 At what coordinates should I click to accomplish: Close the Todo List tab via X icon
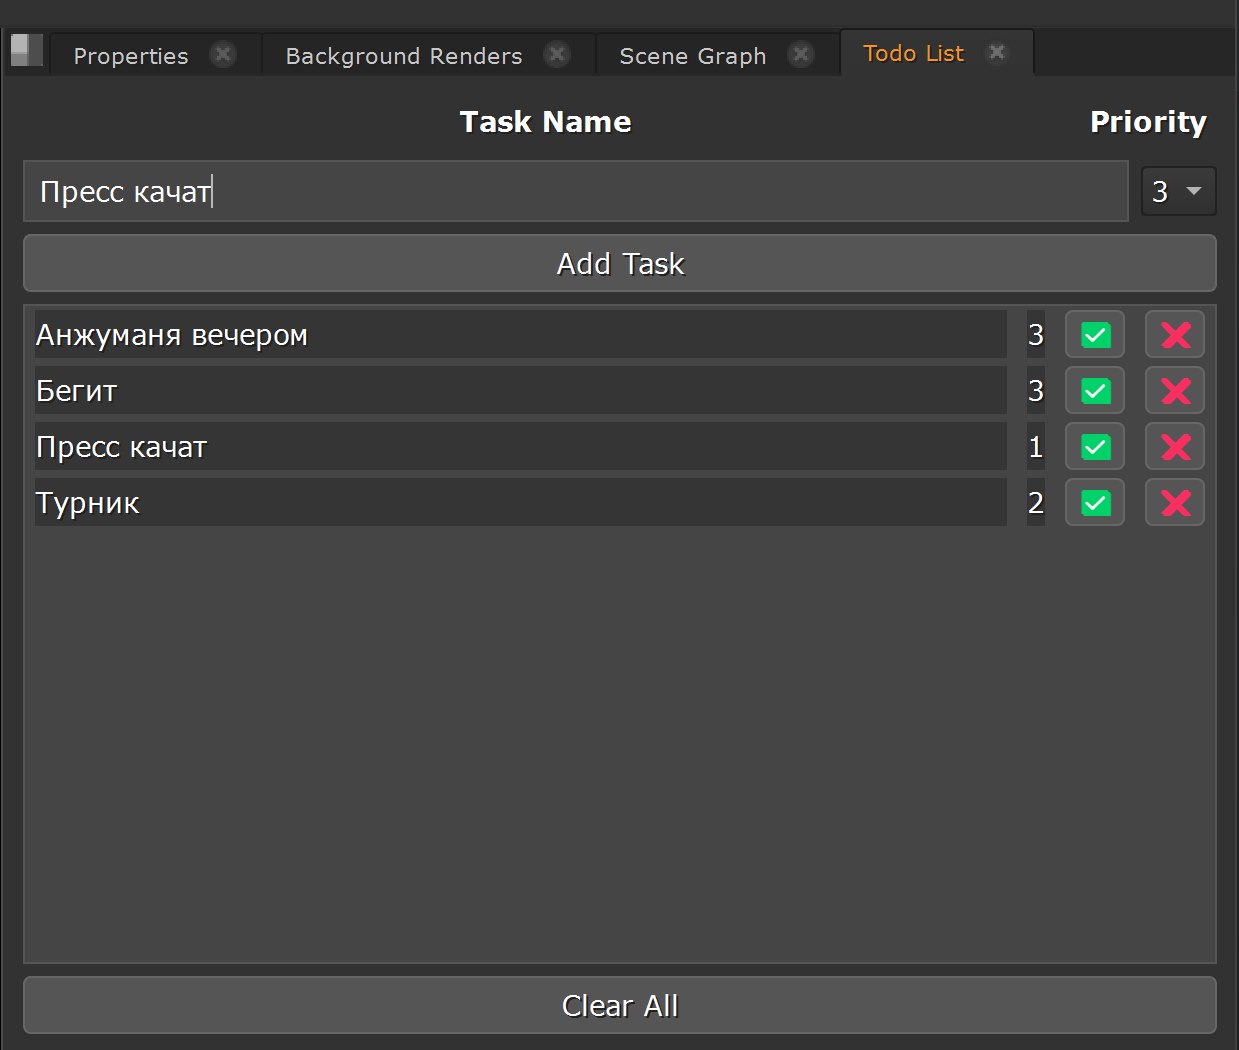point(997,52)
